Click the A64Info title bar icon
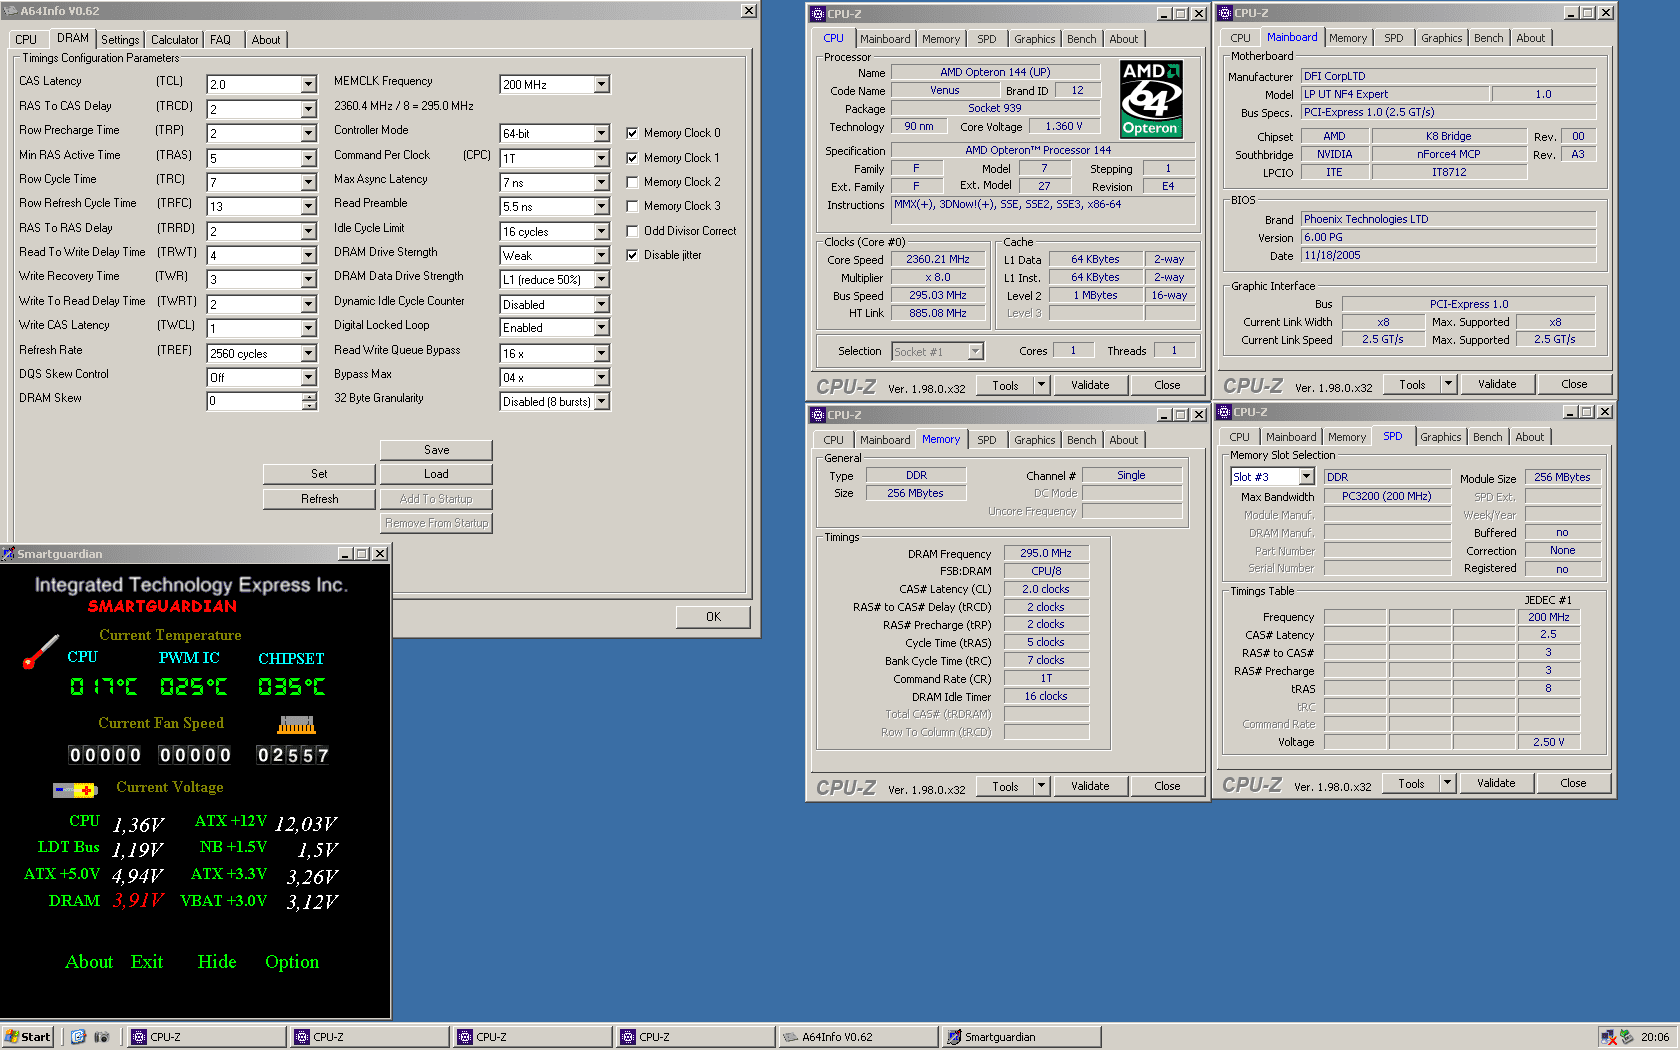Viewport: 1680px width, 1050px height. pyautogui.click(x=12, y=11)
